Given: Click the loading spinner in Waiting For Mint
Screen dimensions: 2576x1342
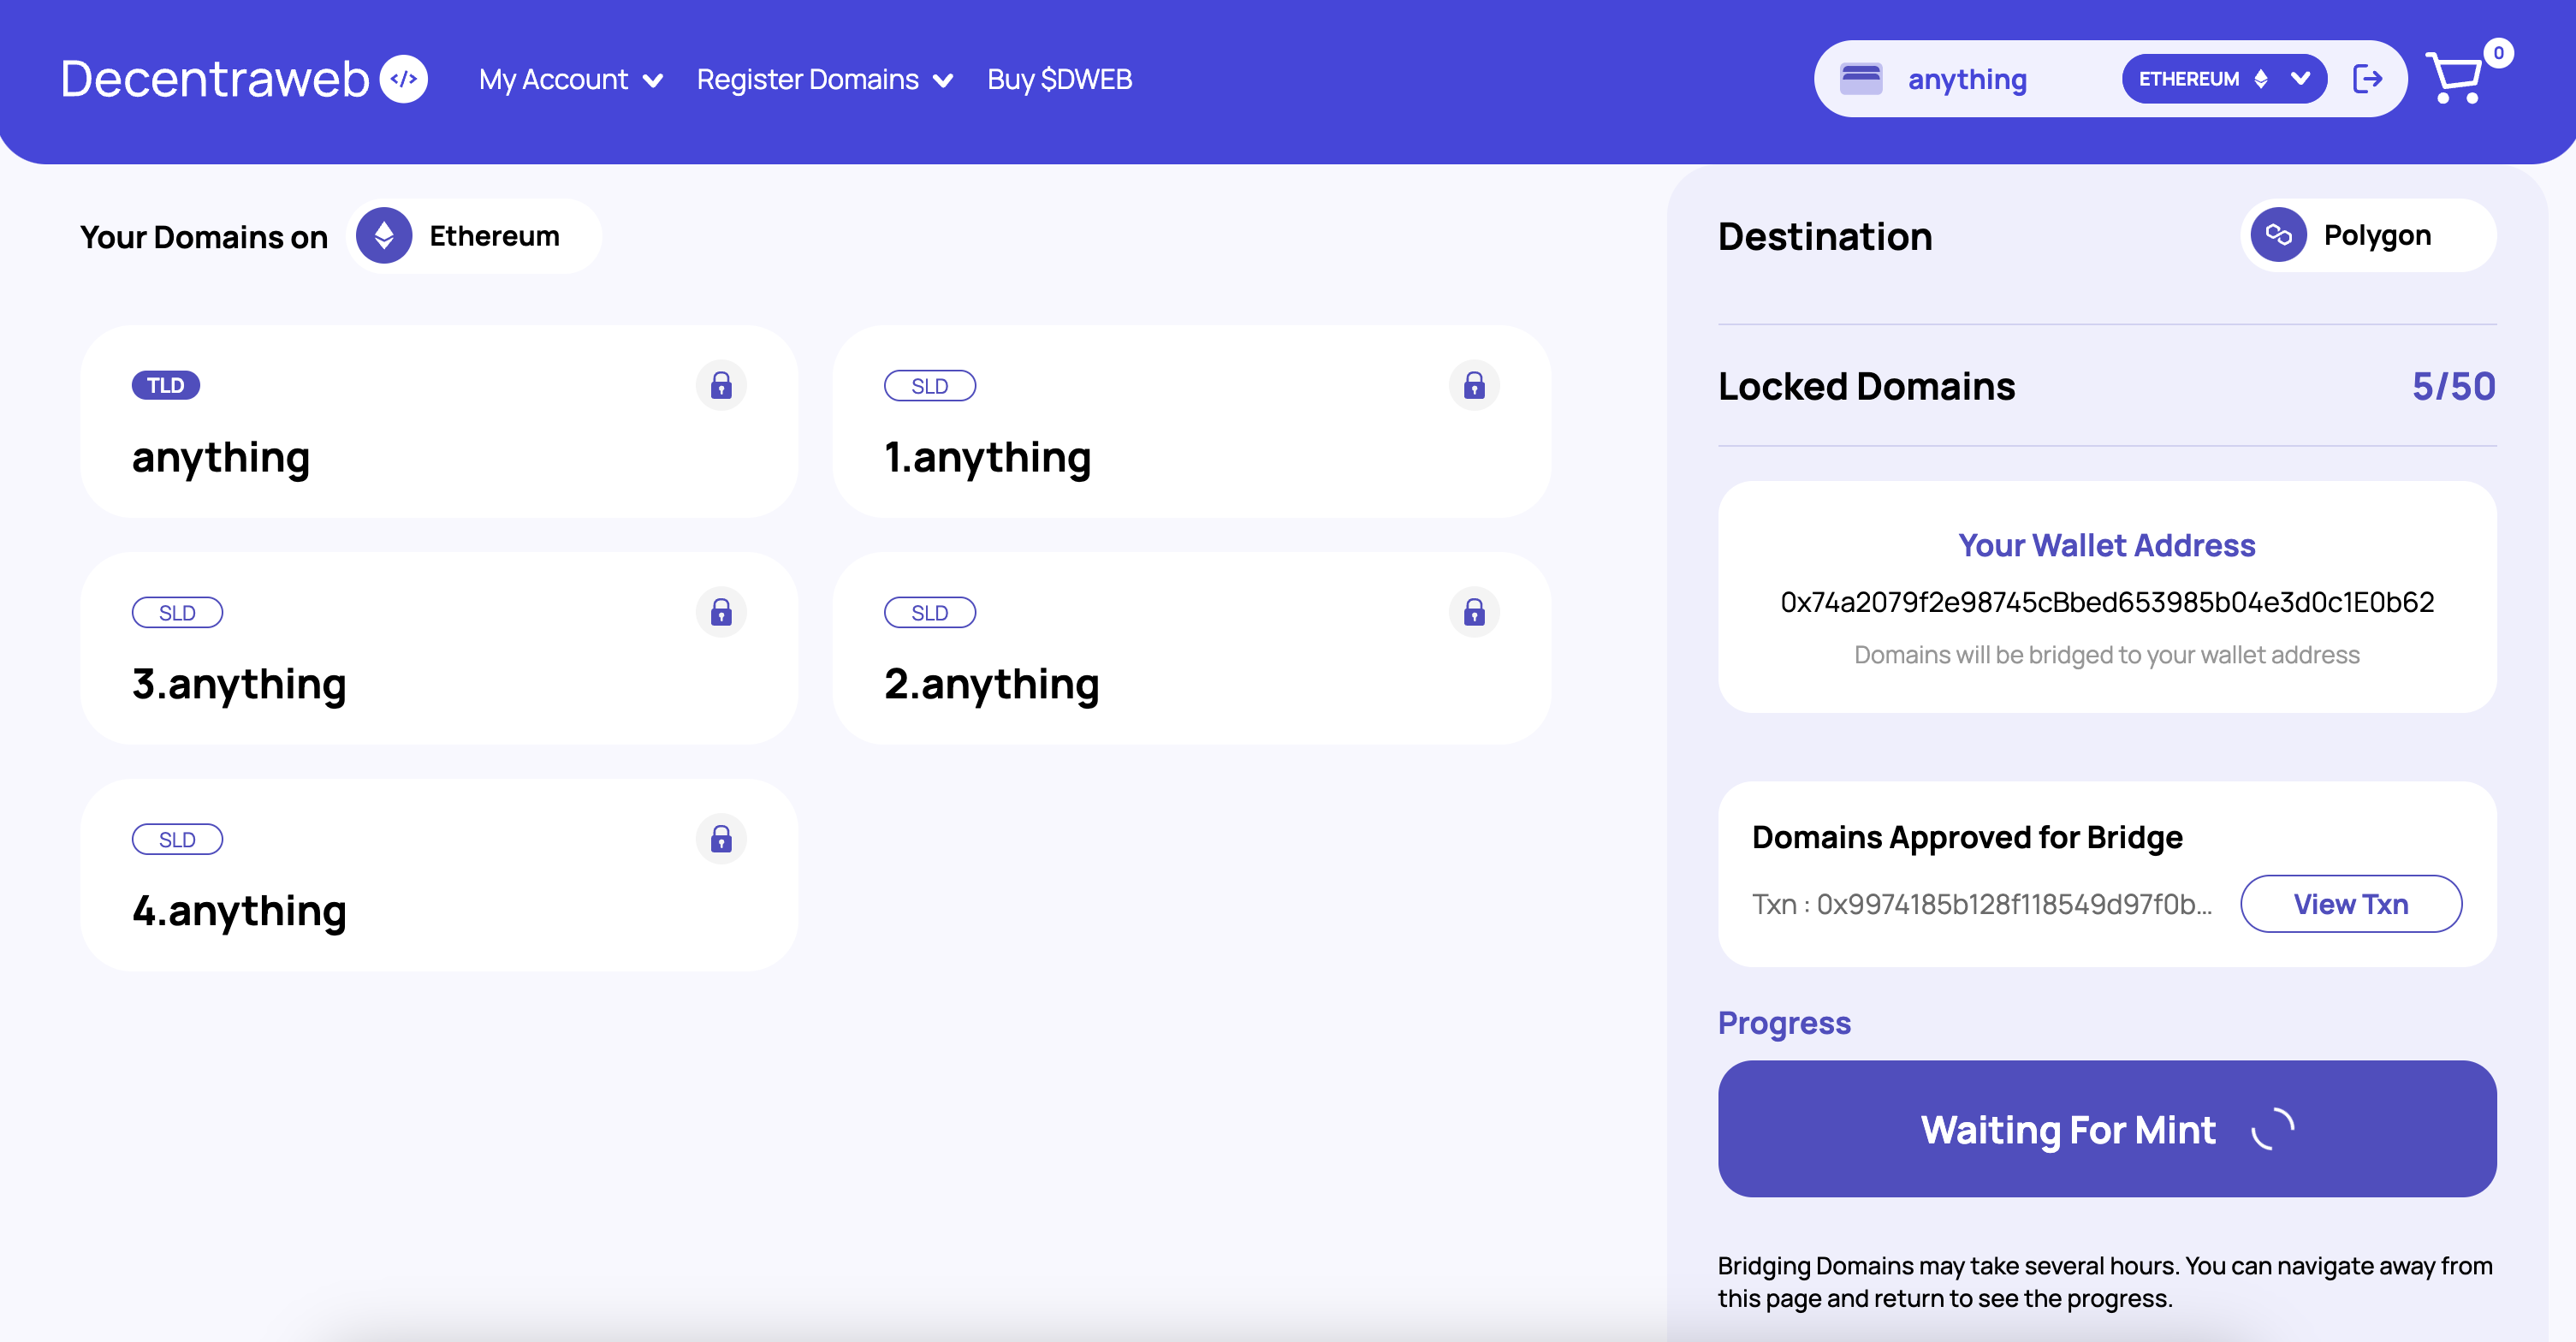Looking at the screenshot, I should coord(2272,1129).
